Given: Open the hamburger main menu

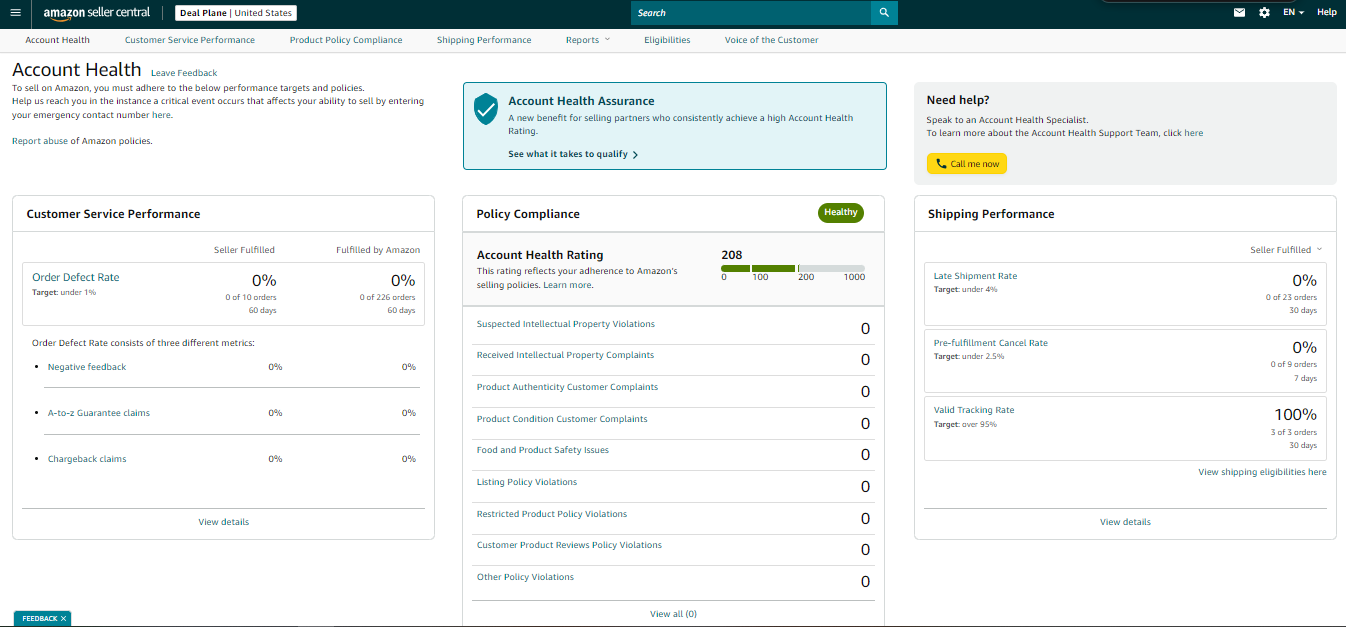Looking at the screenshot, I should [x=15, y=13].
